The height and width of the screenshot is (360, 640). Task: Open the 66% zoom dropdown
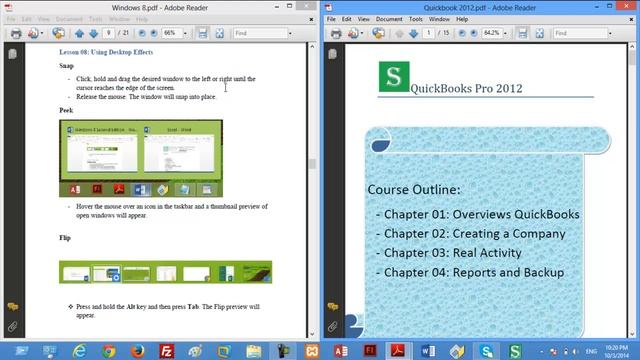click(x=185, y=33)
